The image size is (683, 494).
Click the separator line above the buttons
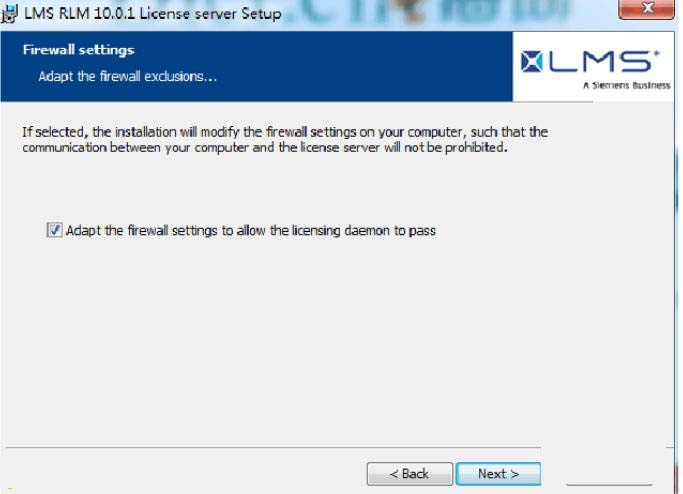click(x=273, y=447)
